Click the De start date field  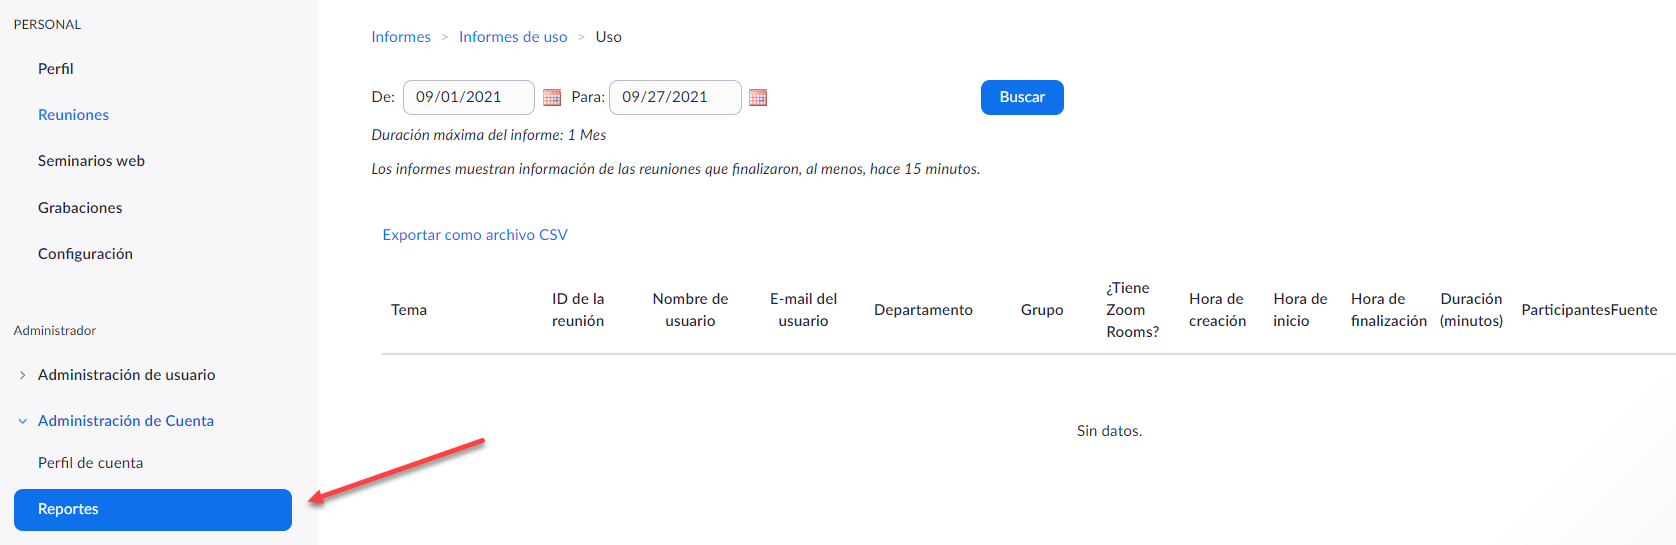[468, 97]
